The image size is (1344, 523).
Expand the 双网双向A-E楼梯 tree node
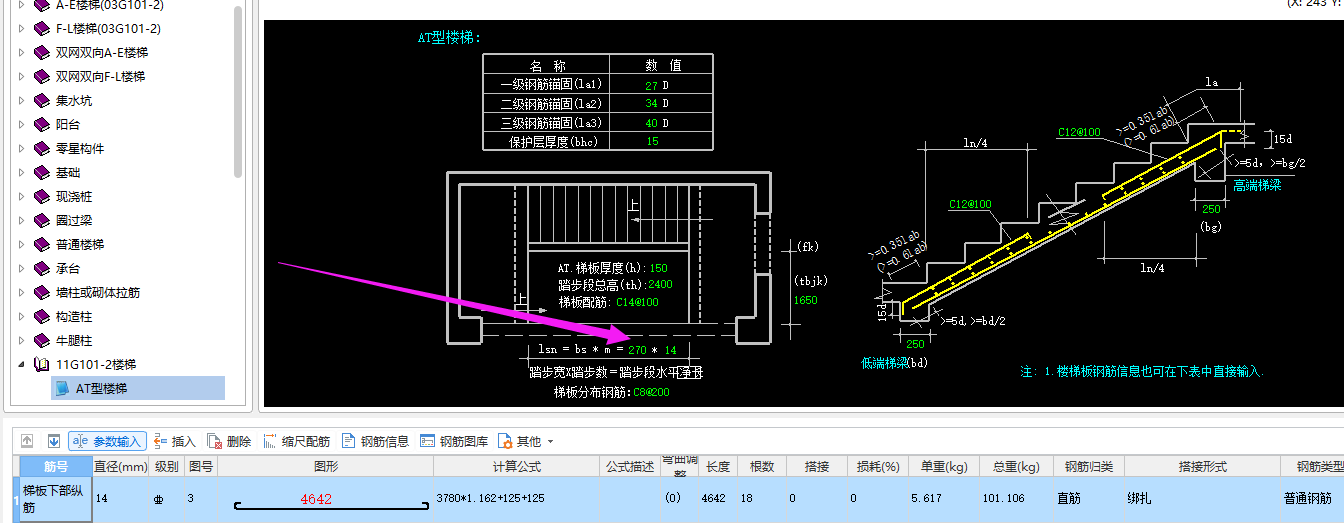(21, 52)
